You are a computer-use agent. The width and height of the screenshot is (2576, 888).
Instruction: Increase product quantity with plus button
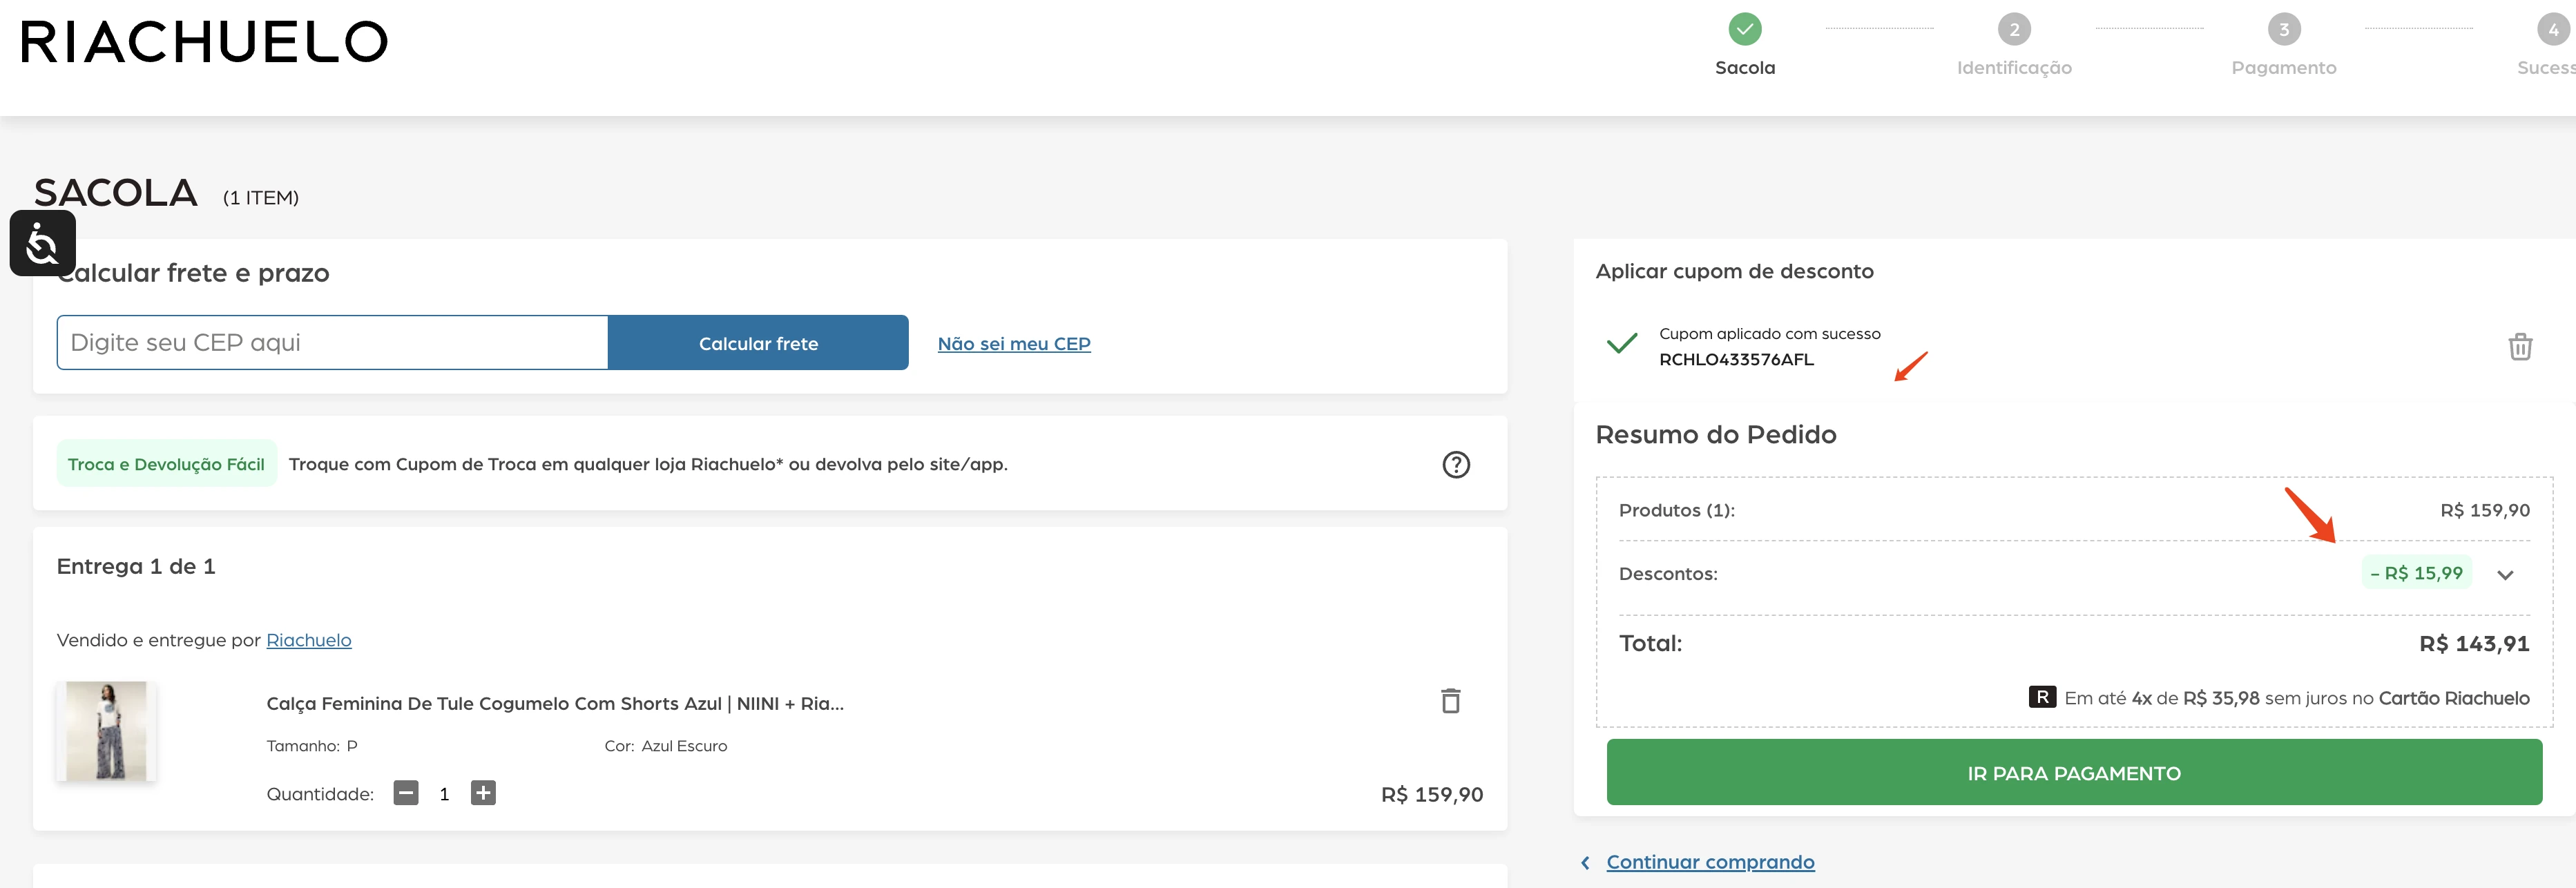point(483,793)
